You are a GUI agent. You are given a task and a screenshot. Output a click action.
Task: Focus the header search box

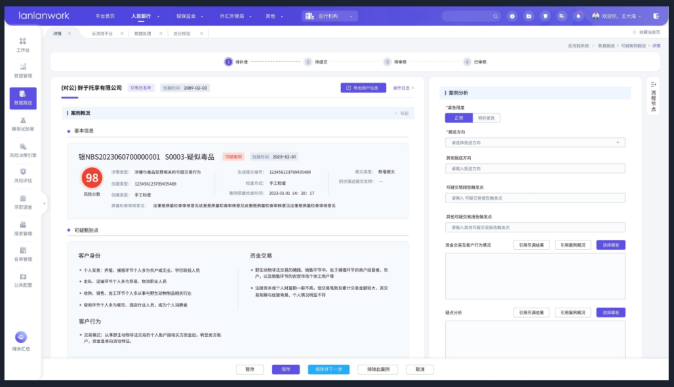(x=471, y=16)
